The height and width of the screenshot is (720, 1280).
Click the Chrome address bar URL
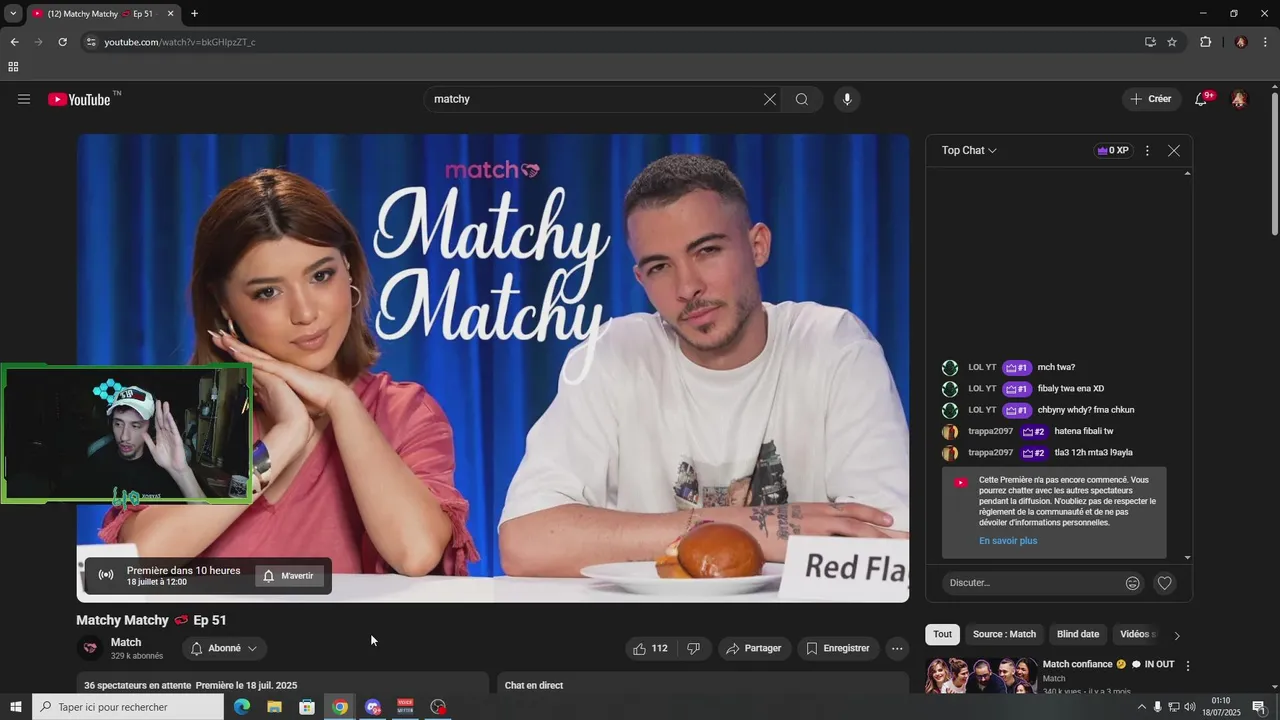(x=180, y=42)
